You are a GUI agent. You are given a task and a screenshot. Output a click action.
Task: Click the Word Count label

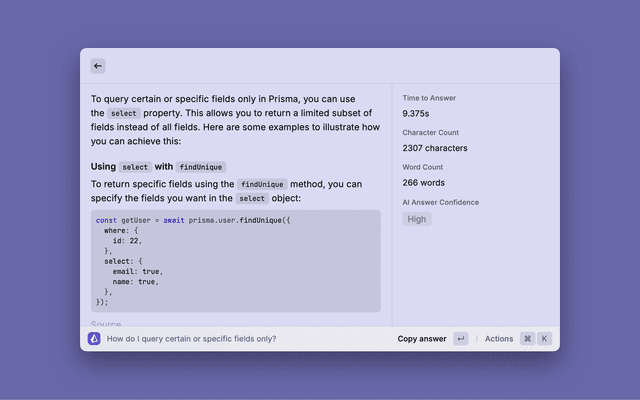[423, 167]
